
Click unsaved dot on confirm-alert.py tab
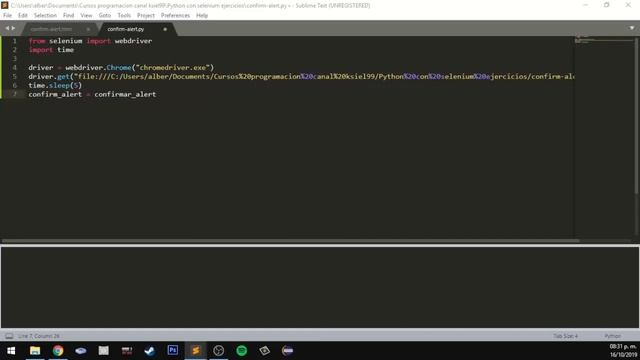pos(165,29)
